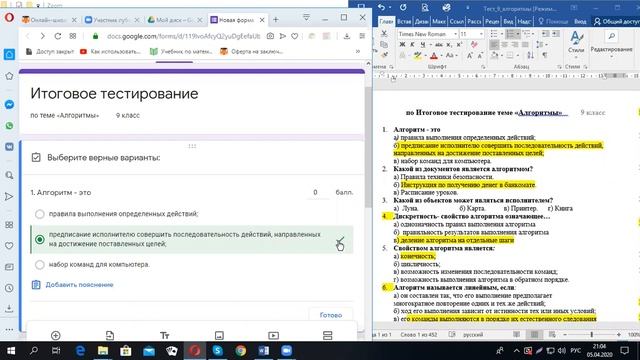Click 'Общий доступ' in Word
The height and width of the screenshot is (360, 640).
[x=616, y=21]
